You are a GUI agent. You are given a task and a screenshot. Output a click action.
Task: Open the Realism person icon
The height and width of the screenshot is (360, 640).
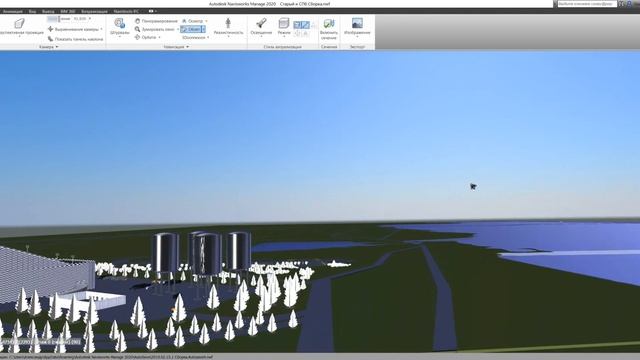point(228,23)
